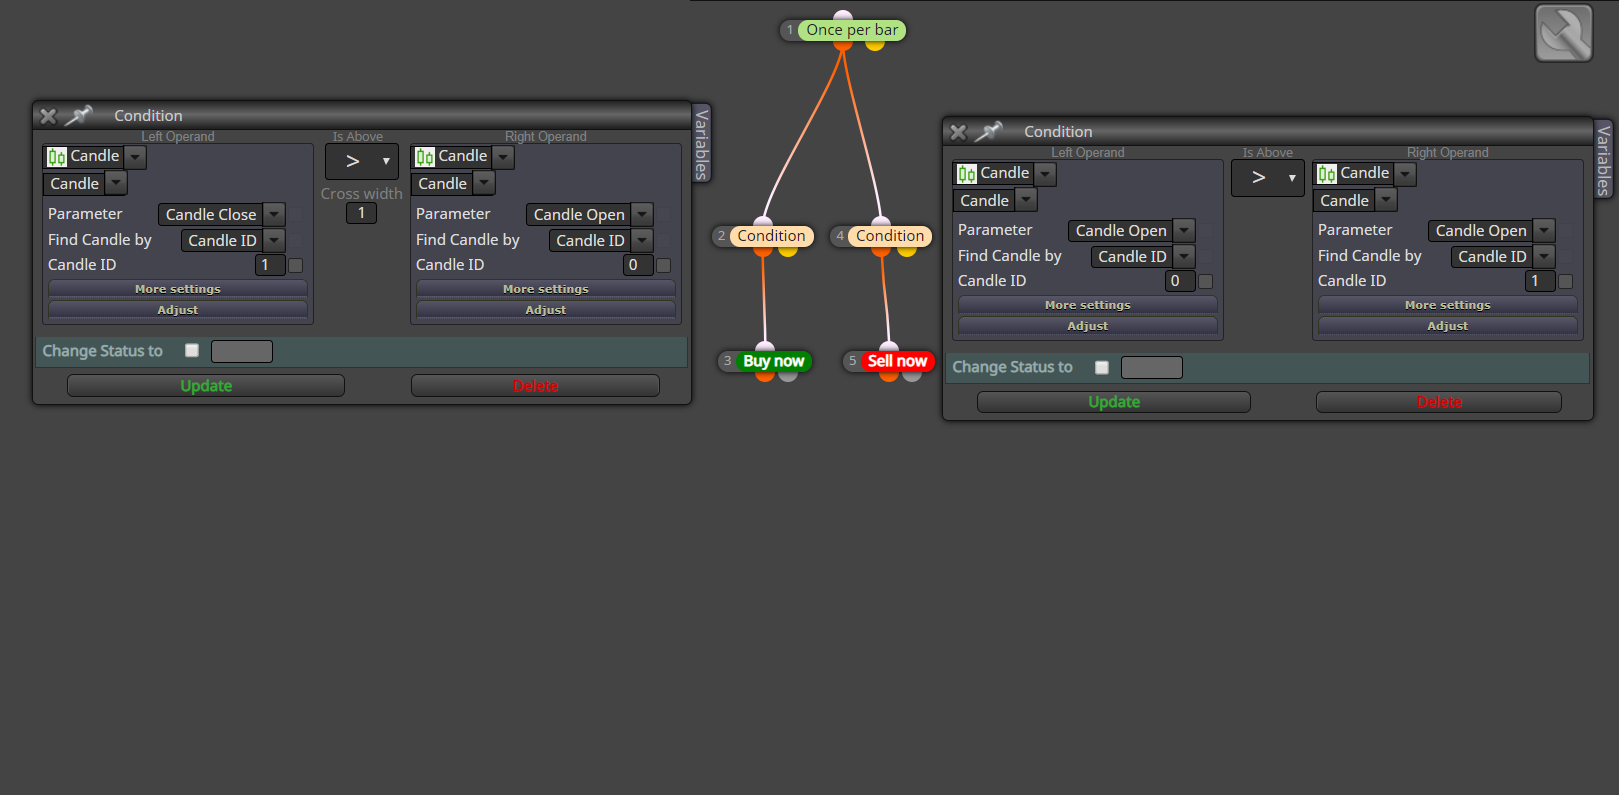The width and height of the screenshot is (1619, 795).
Task: Click Cross width value field
Action: (x=361, y=213)
